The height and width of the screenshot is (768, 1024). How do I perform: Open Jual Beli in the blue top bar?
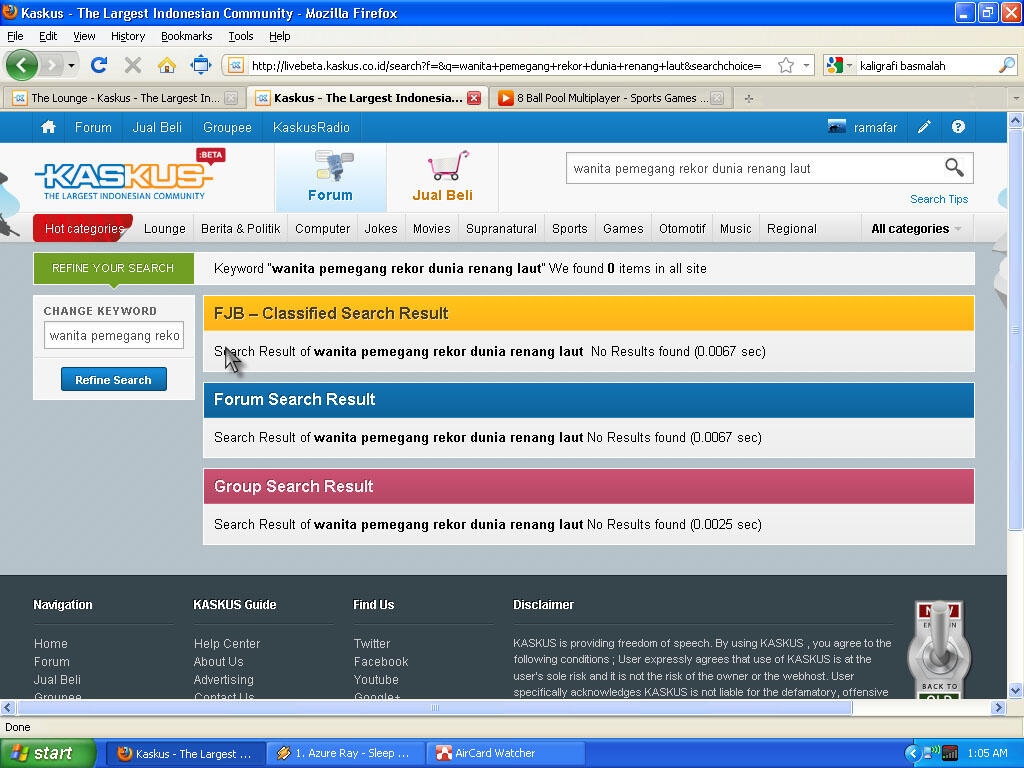point(157,127)
